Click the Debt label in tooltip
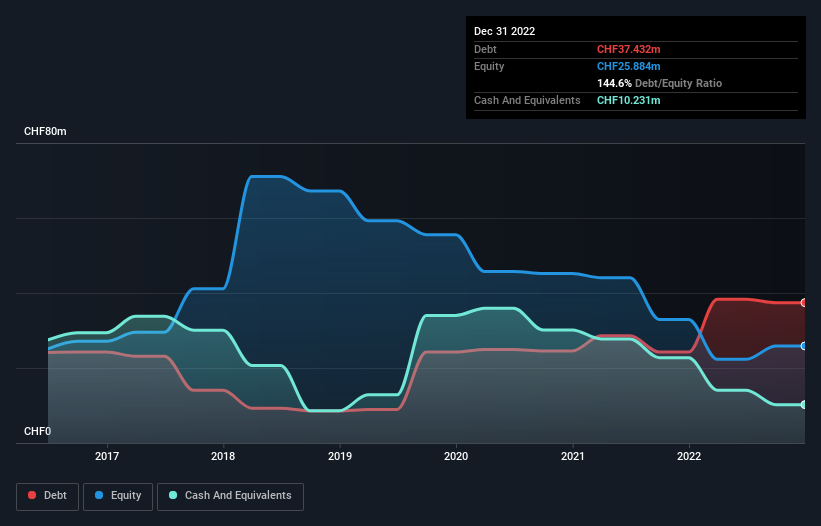821x526 pixels. (485, 49)
